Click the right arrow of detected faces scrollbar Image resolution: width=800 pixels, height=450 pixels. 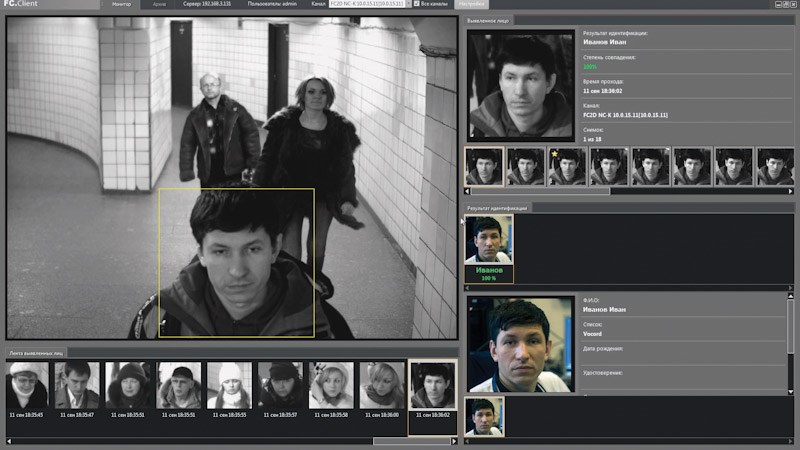click(452, 440)
